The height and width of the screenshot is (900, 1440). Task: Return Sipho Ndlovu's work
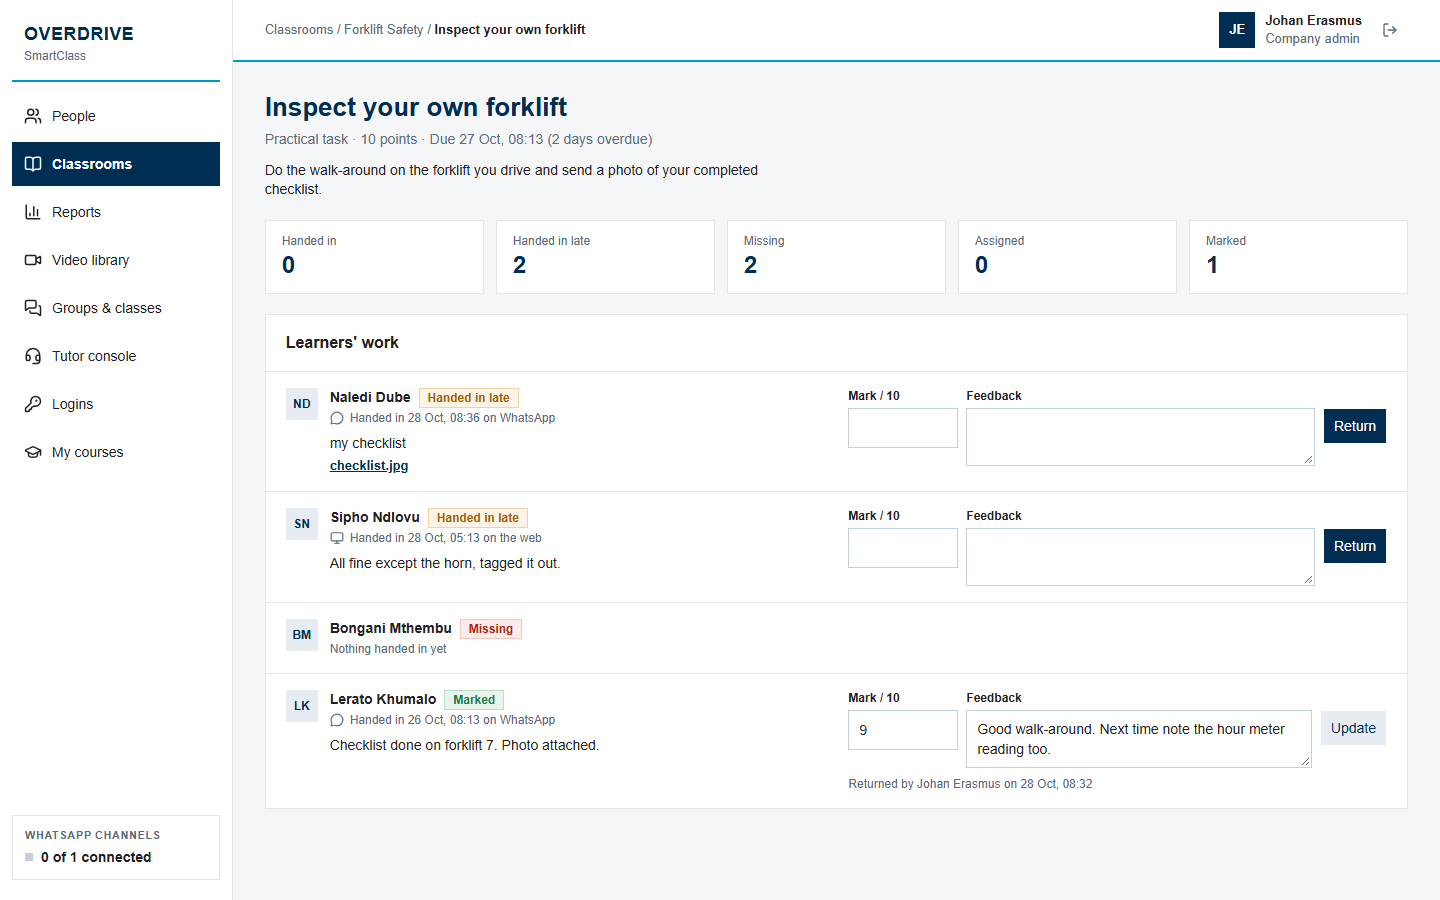[x=1355, y=546]
